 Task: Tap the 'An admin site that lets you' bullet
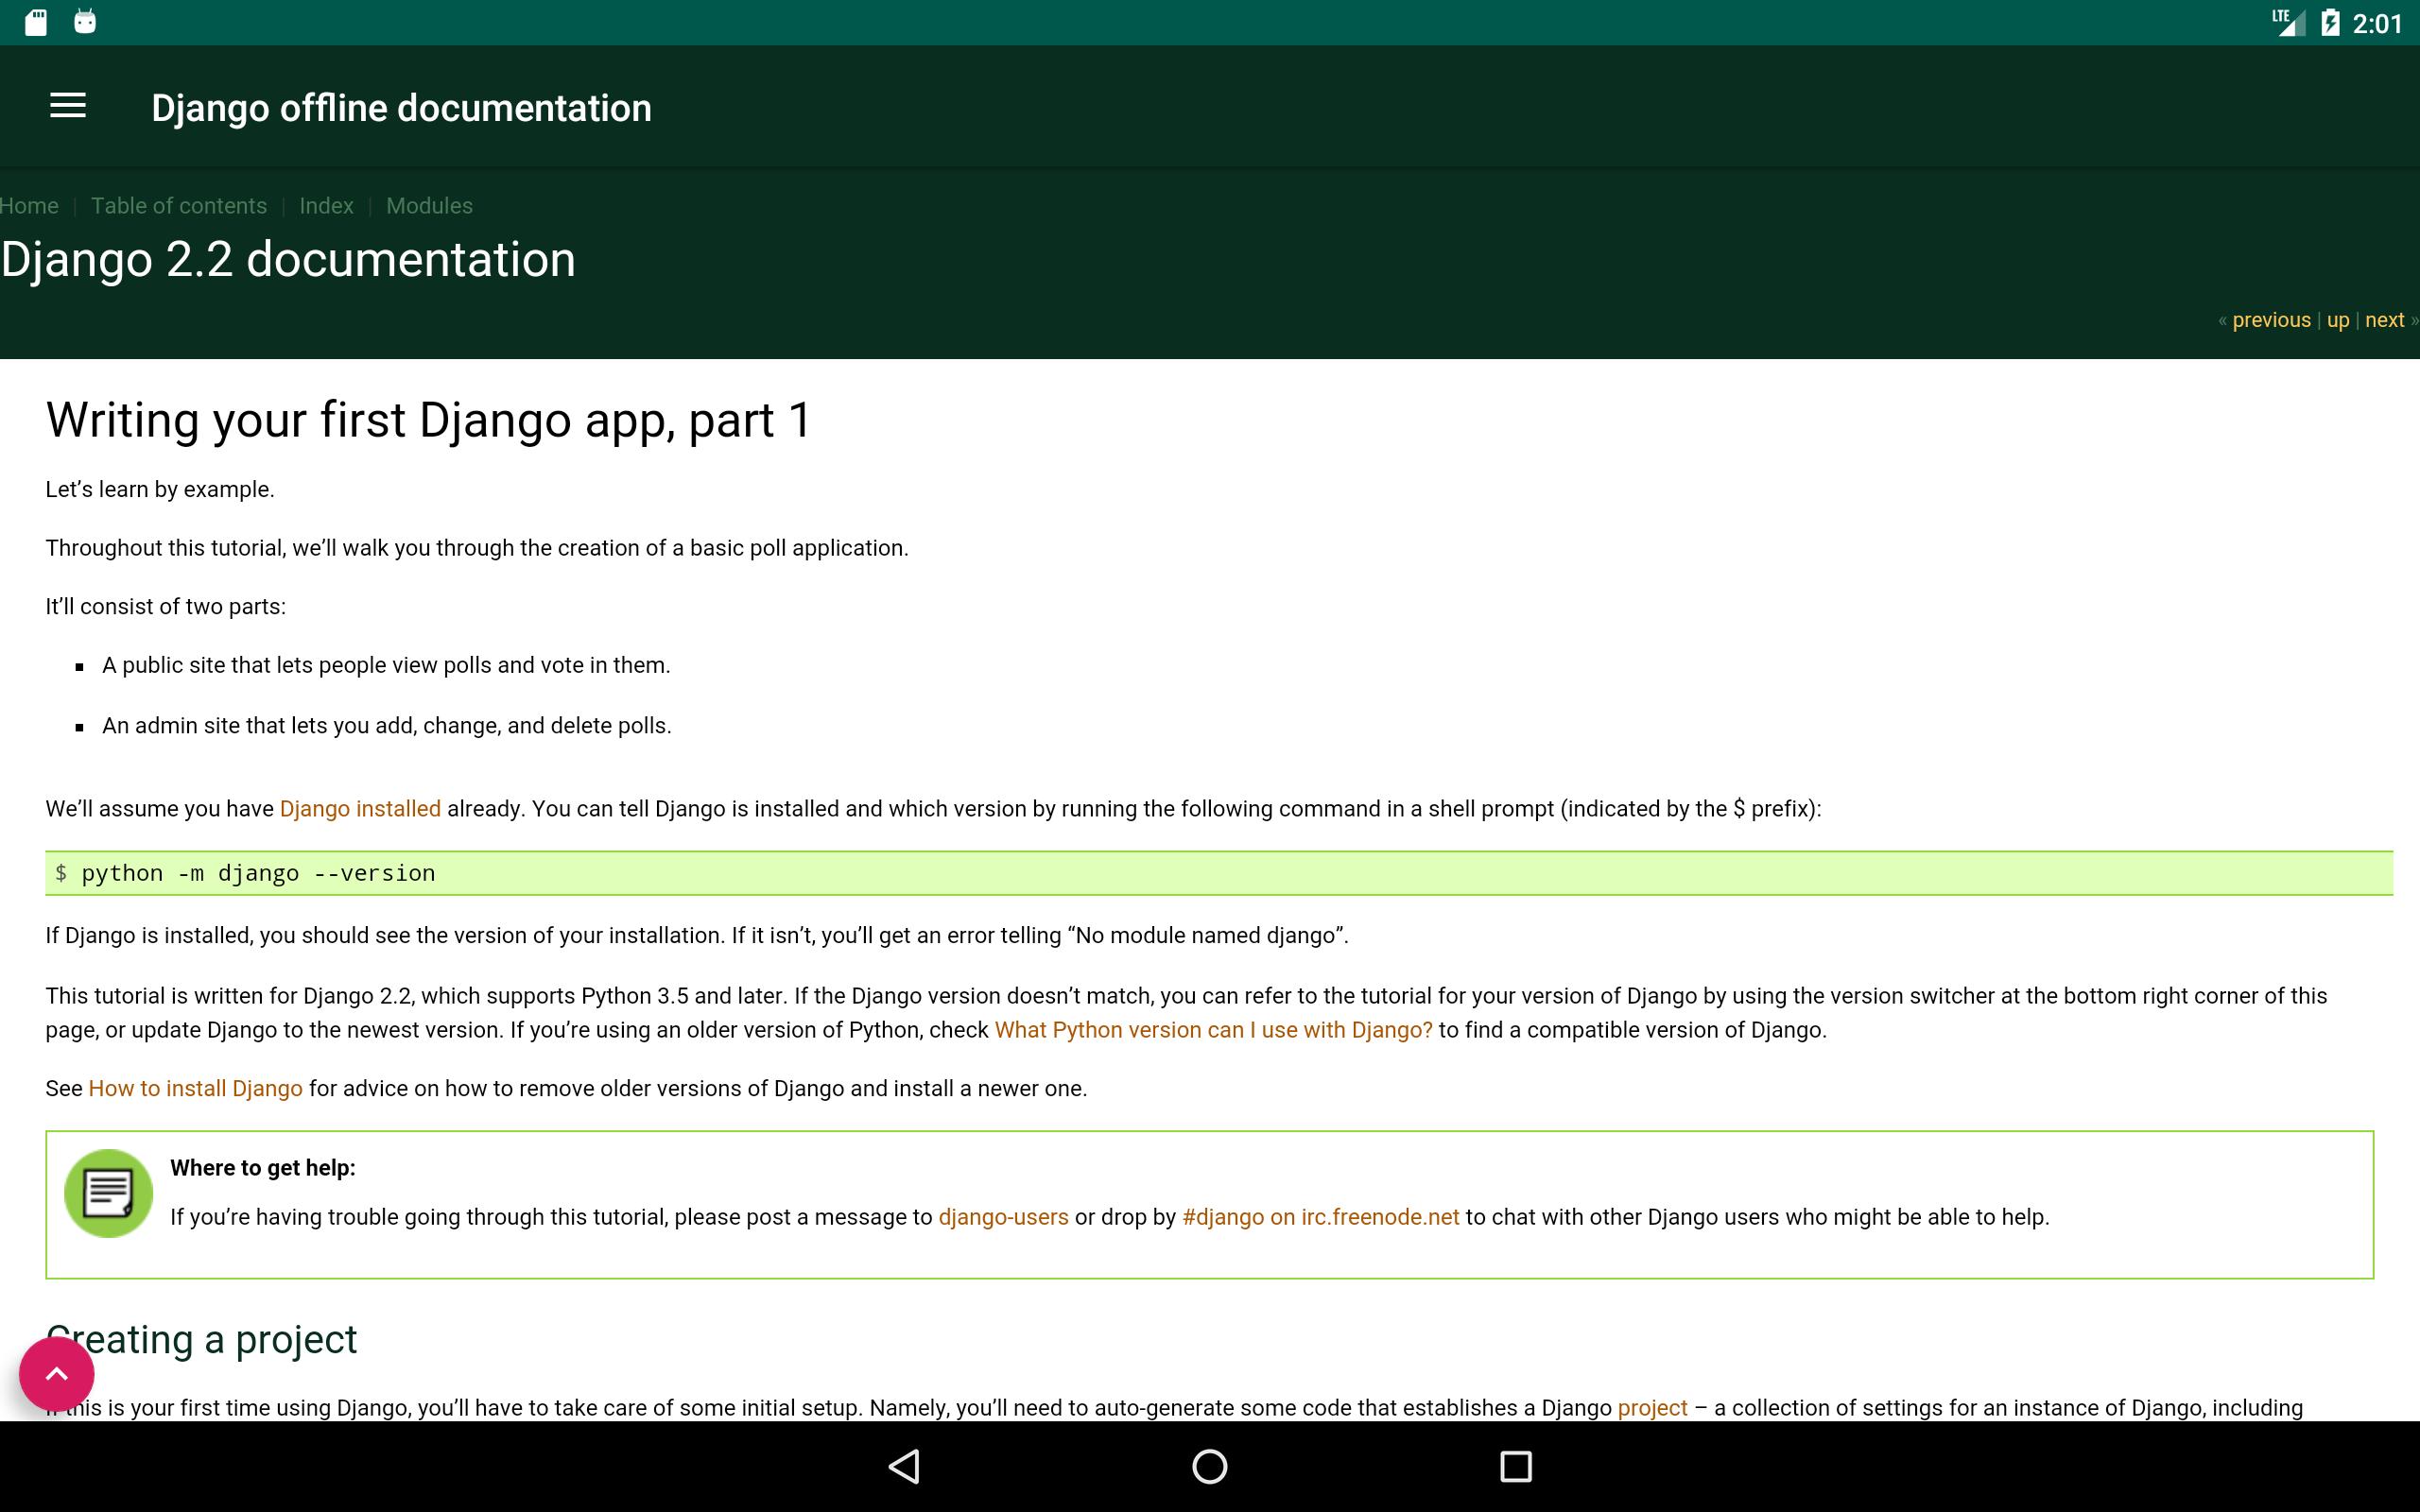[387, 725]
